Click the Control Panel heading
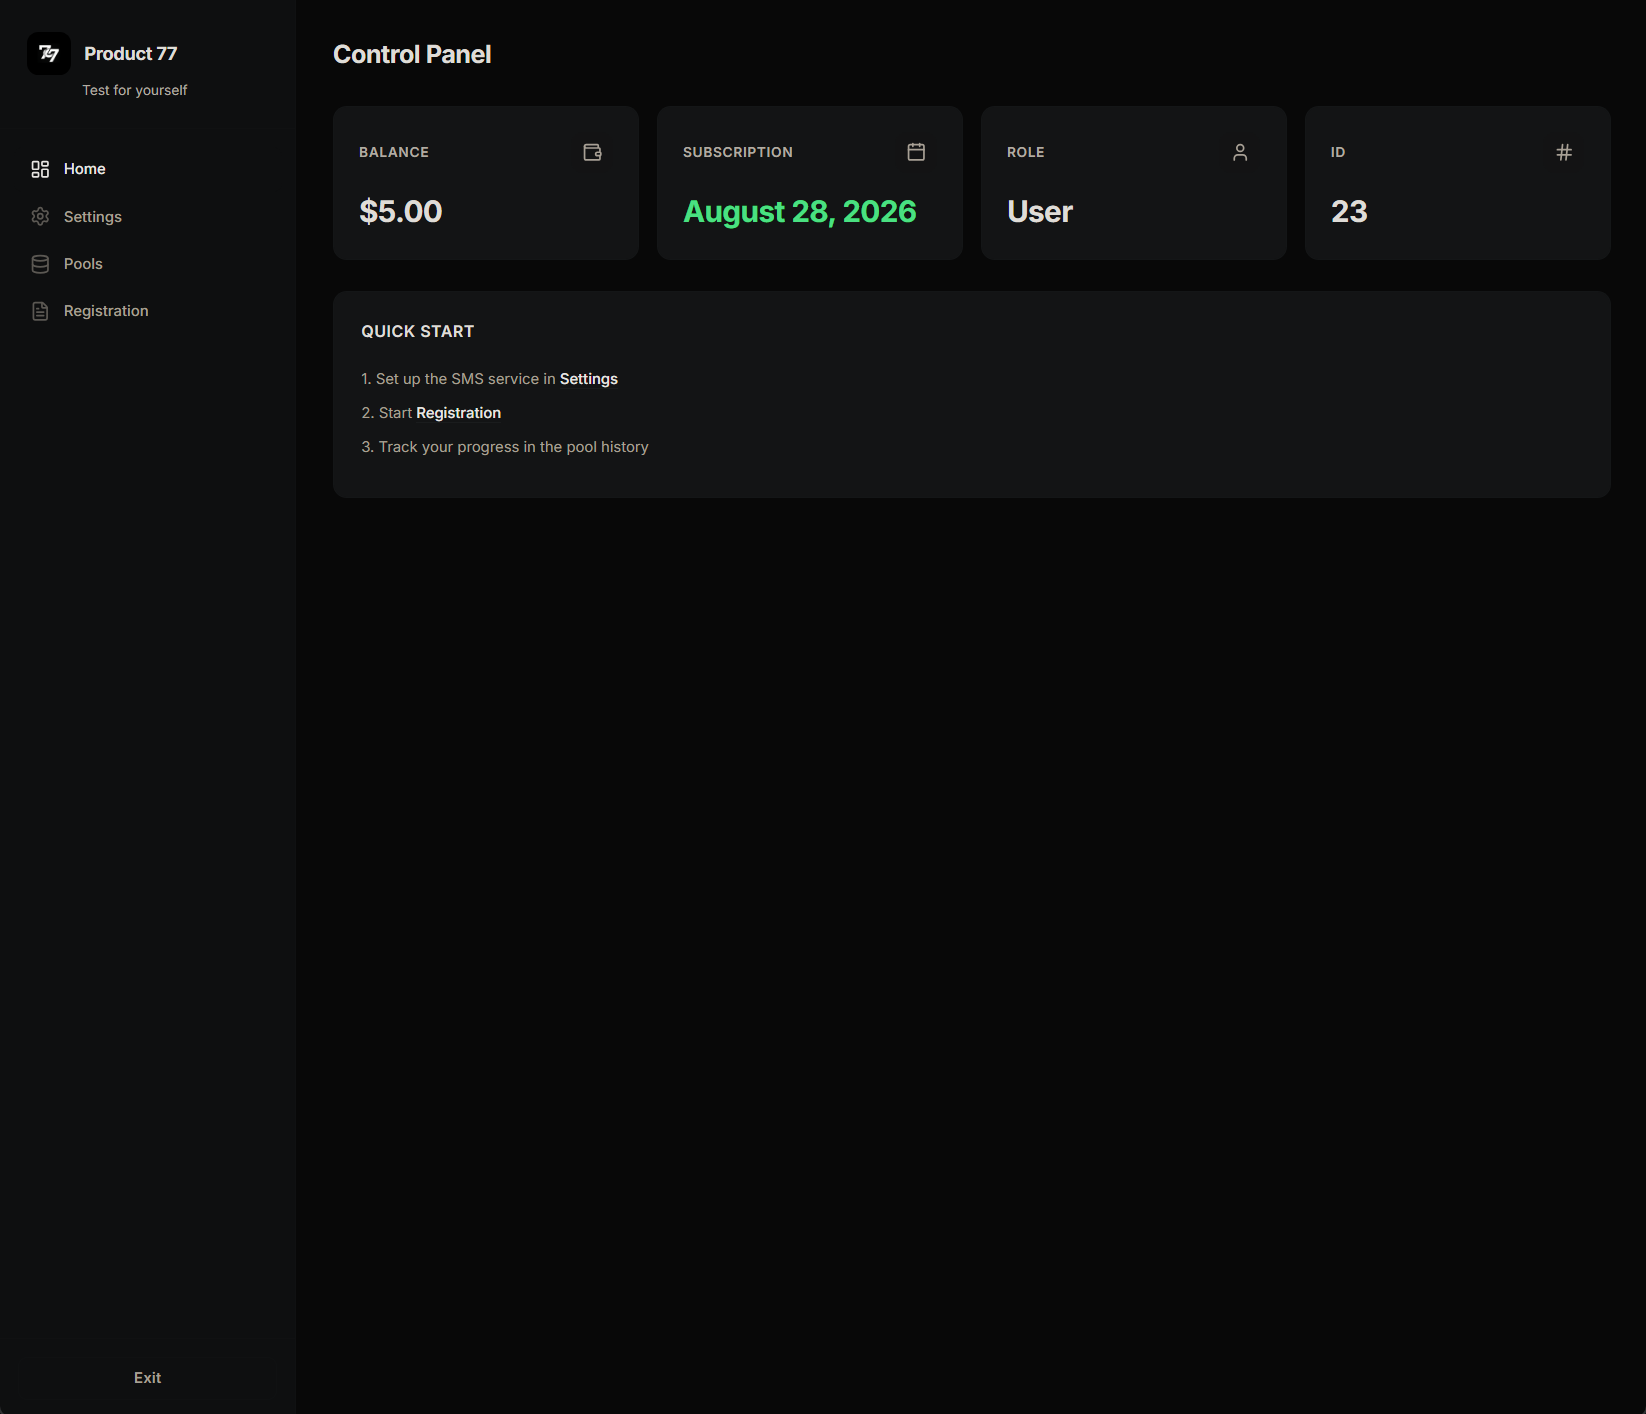Screen dimensions: 1646x1414 coord(412,54)
